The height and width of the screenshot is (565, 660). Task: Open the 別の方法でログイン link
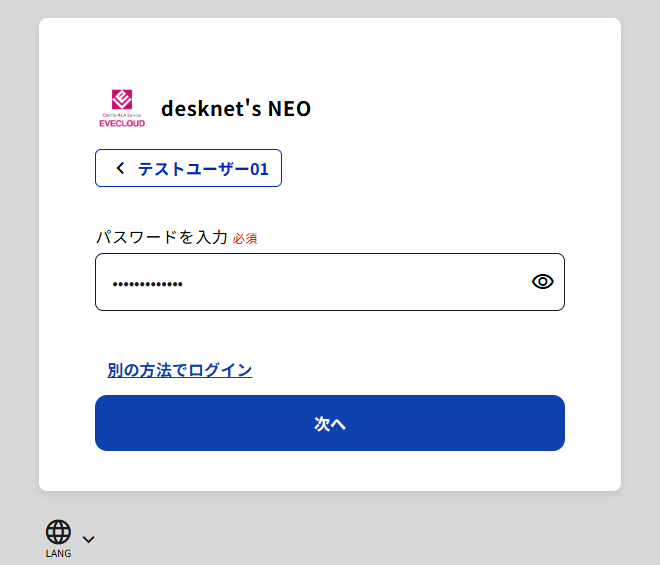point(180,370)
